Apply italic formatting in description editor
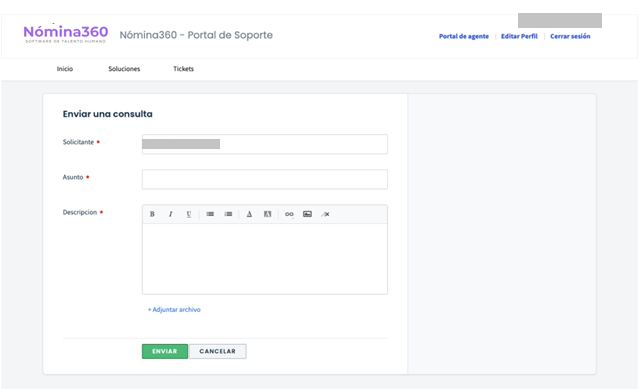This screenshot has height=389, width=639. pyautogui.click(x=170, y=214)
